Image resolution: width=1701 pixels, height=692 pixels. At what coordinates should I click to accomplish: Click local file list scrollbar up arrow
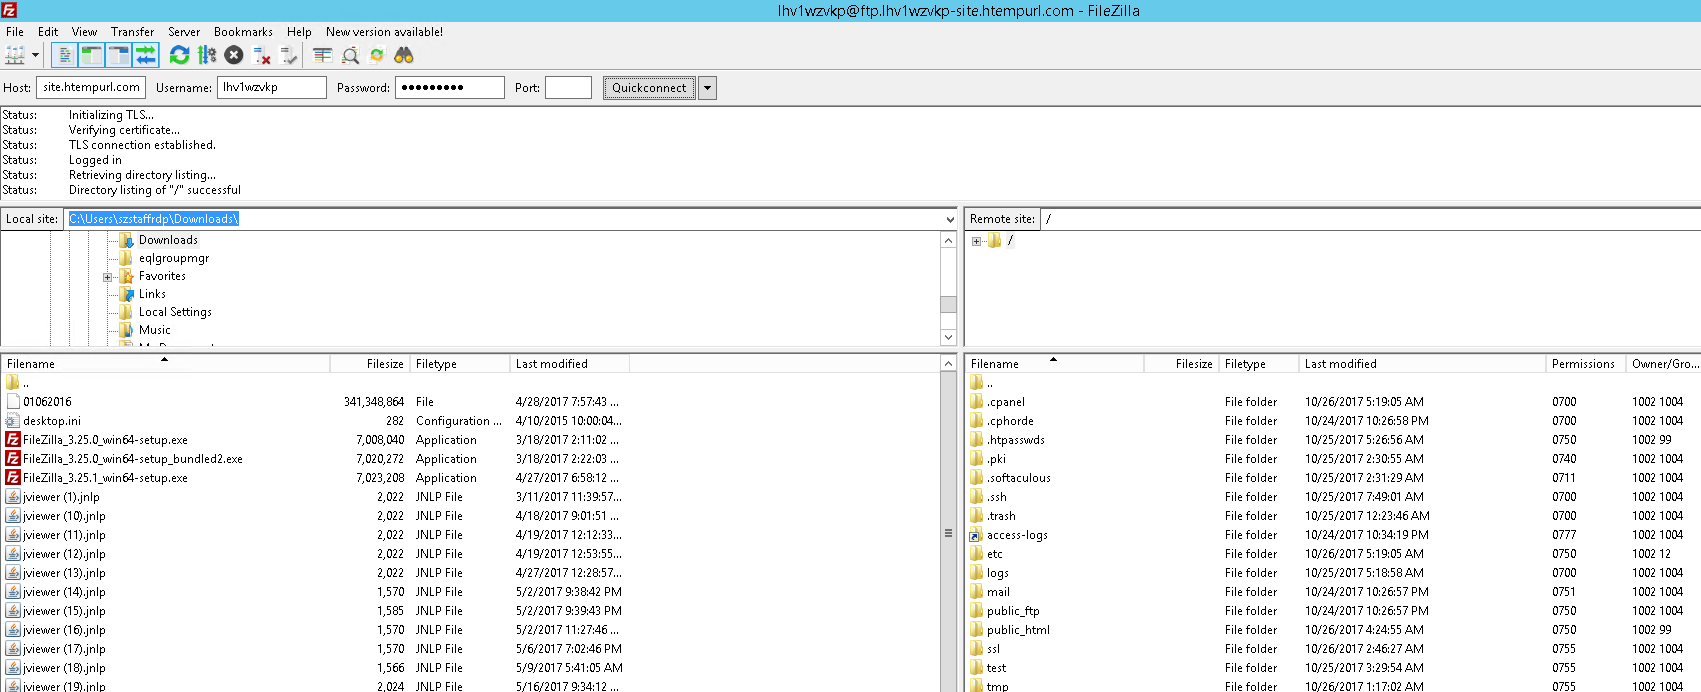coord(948,364)
